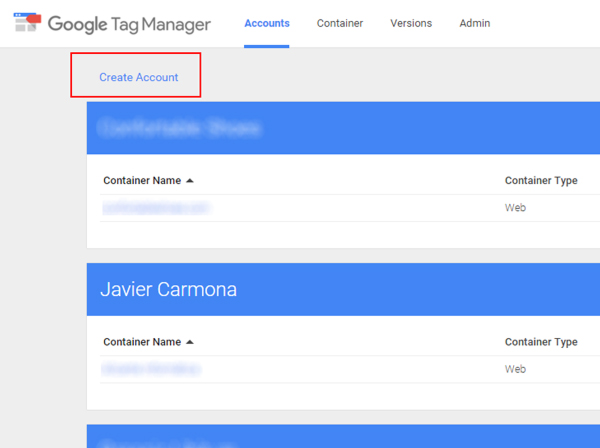Sort by Container Name under Javier Carmona

(x=148, y=342)
